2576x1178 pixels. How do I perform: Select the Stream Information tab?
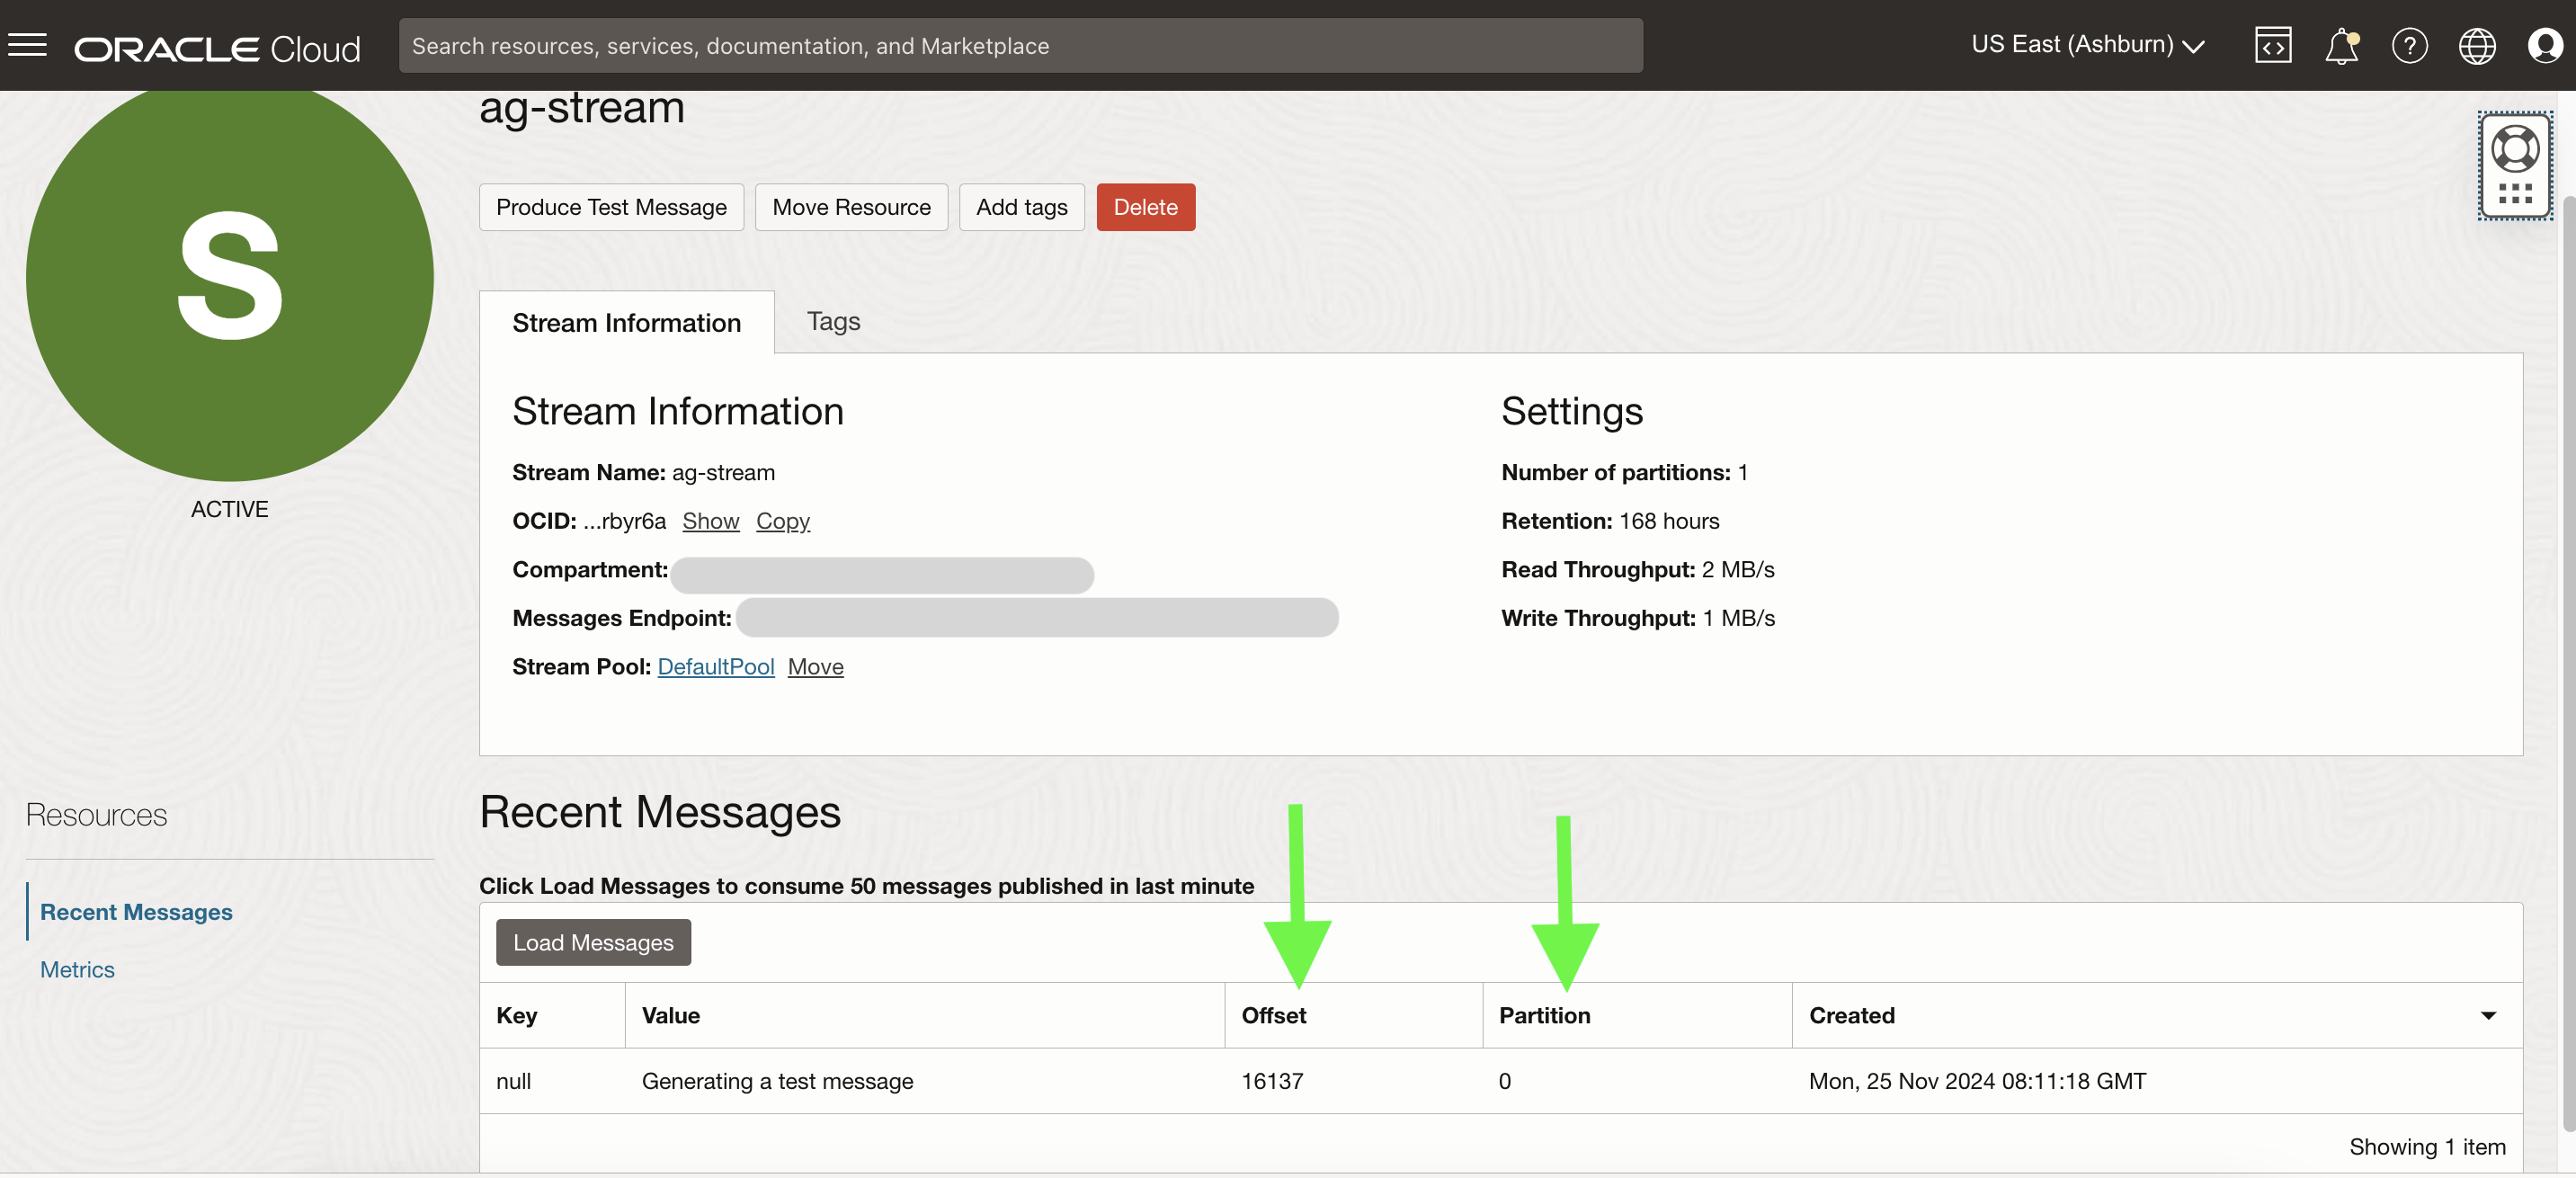(x=626, y=323)
